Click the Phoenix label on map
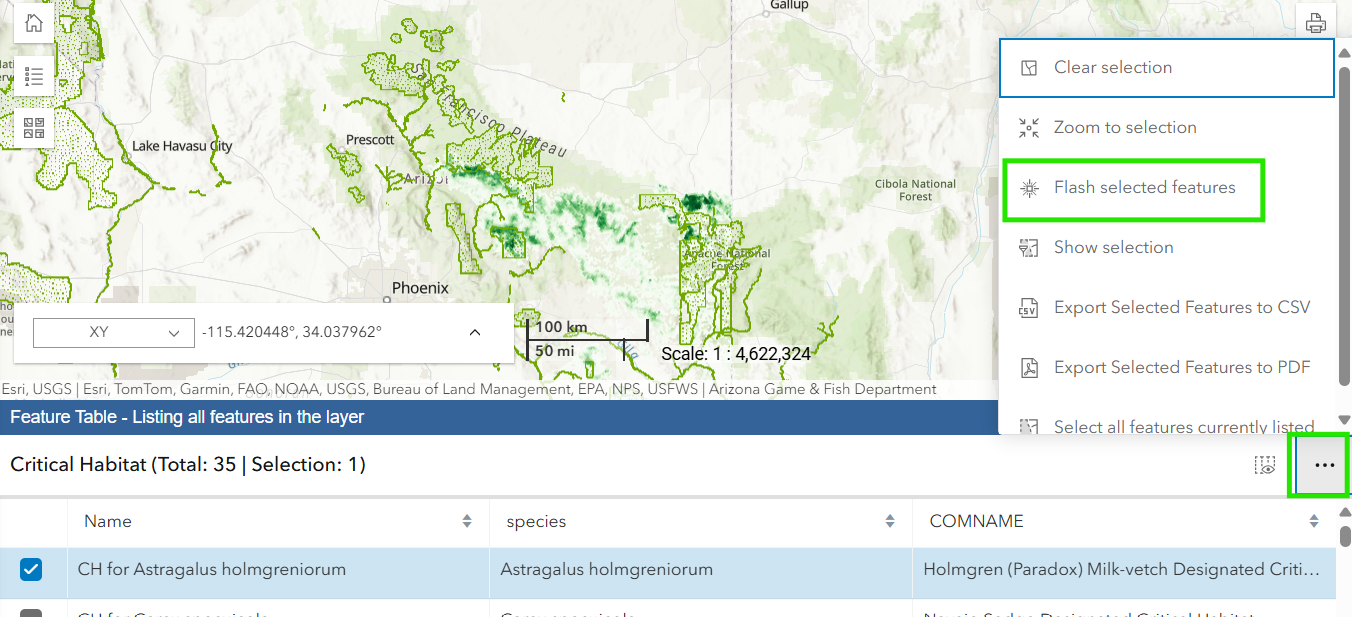The height and width of the screenshot is (617, 1352). coord(420,288)
